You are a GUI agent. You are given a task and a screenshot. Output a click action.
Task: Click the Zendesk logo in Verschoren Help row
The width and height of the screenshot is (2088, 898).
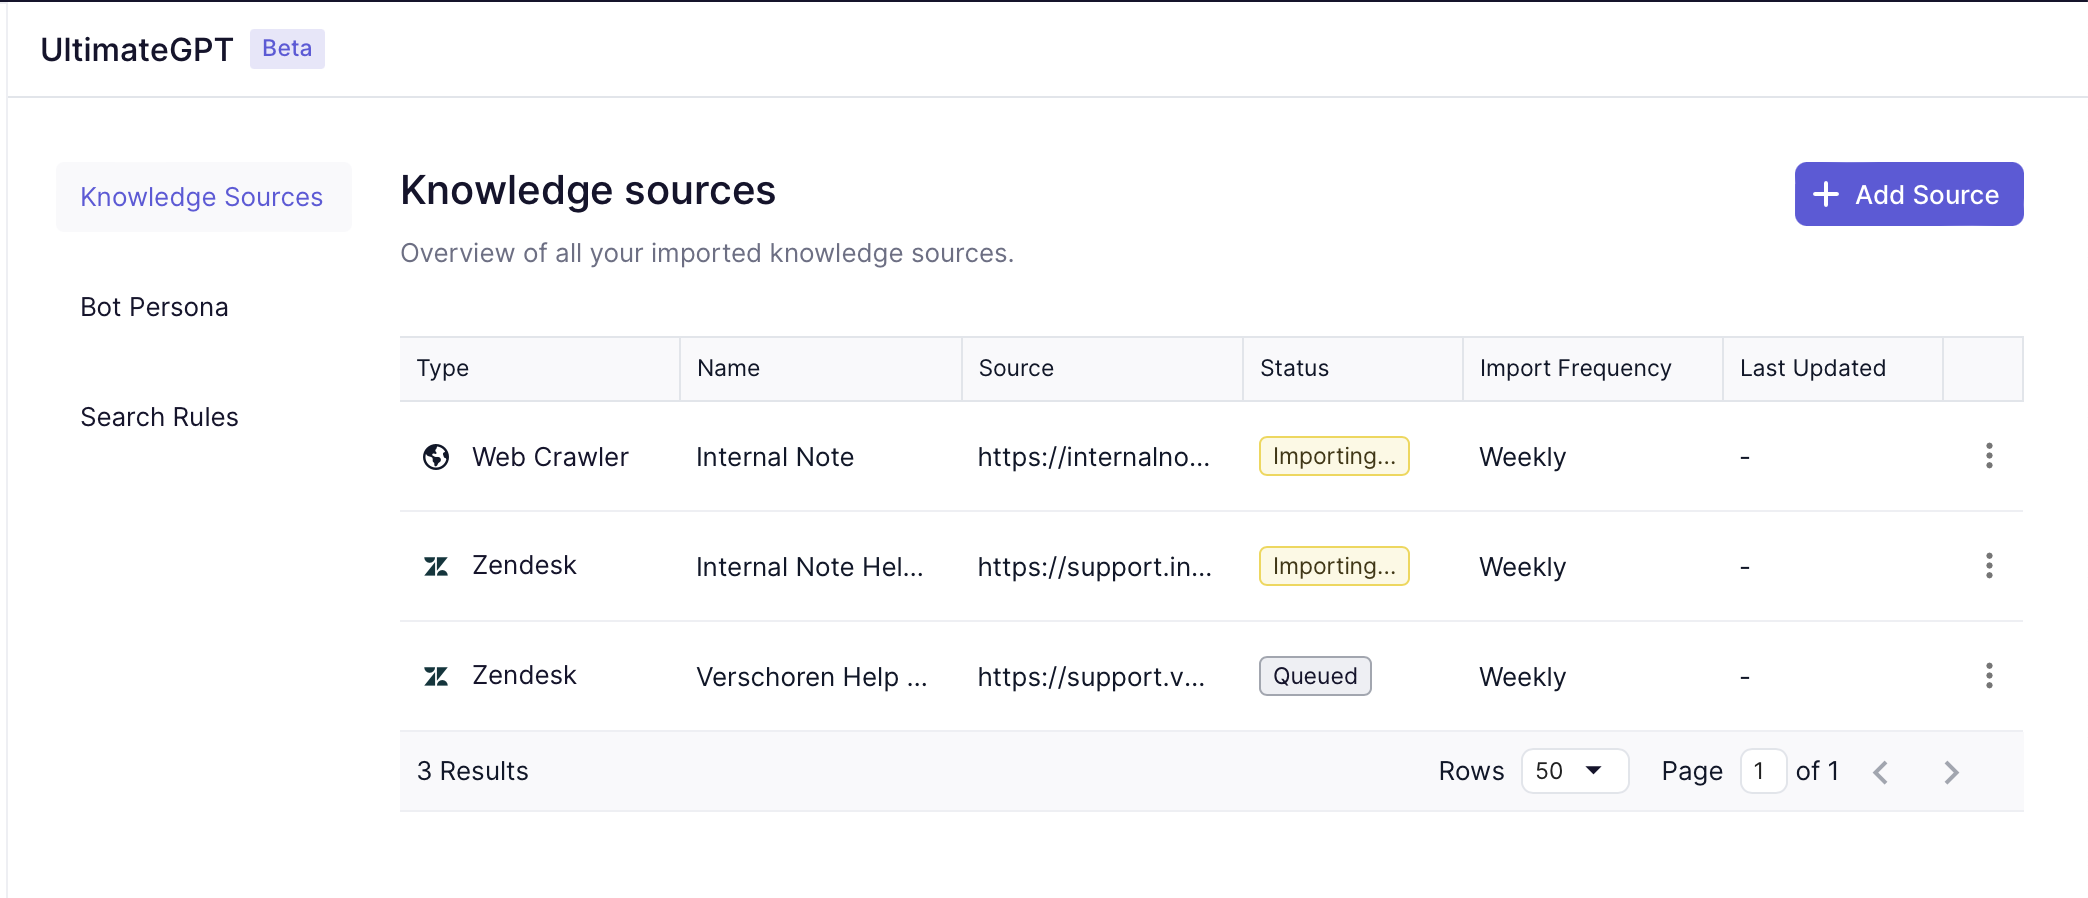(x=436, y=677)
